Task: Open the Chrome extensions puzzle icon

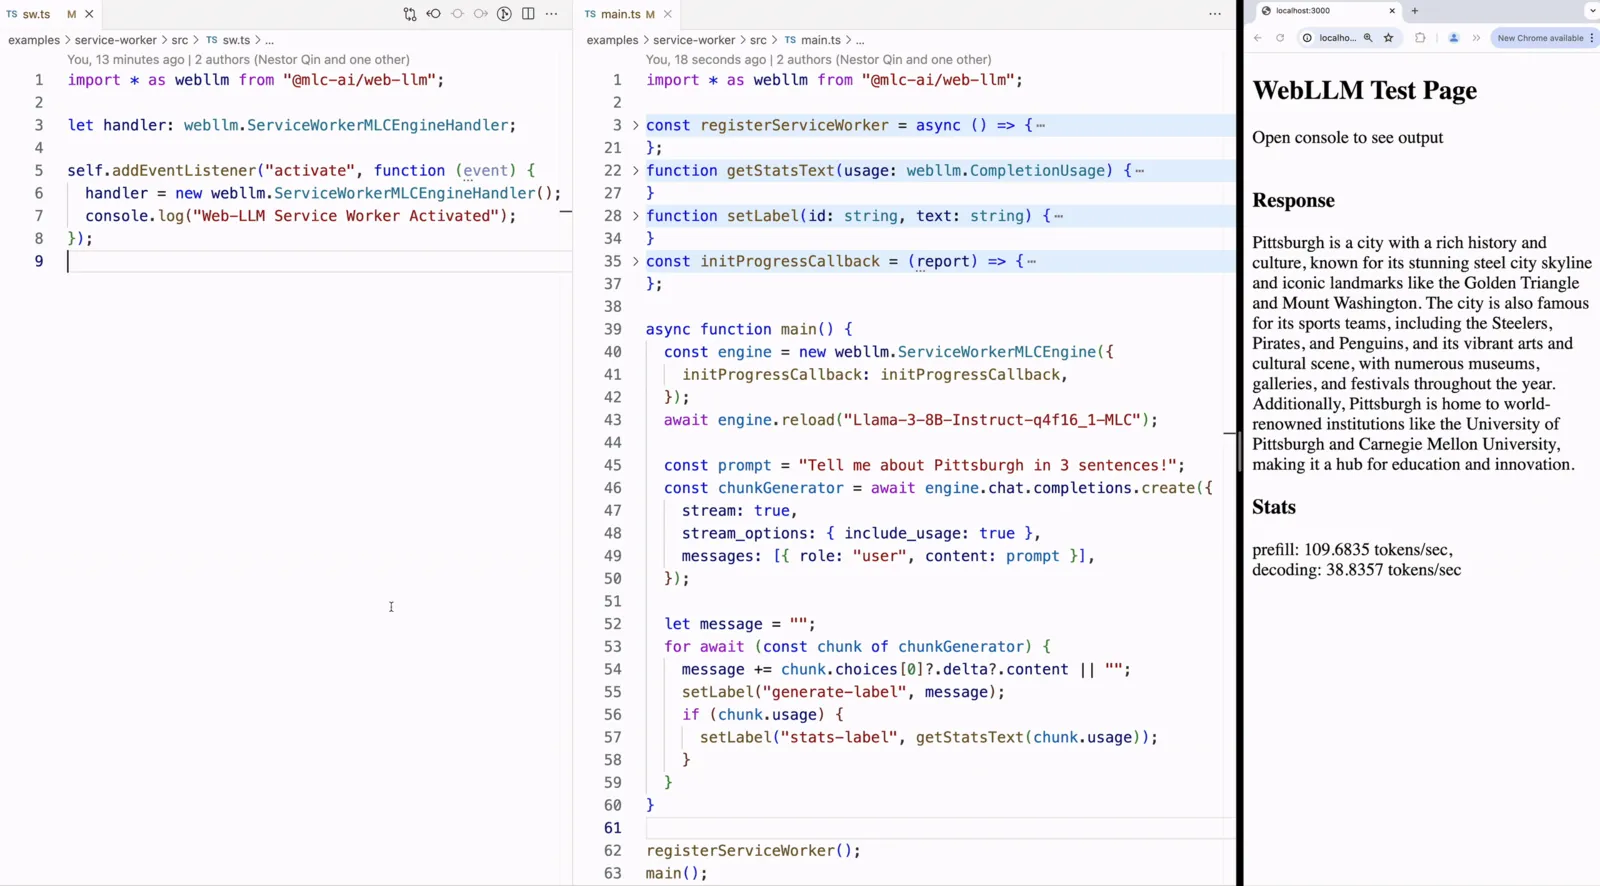Action: pyautogui.click(x=1420, y=38)
